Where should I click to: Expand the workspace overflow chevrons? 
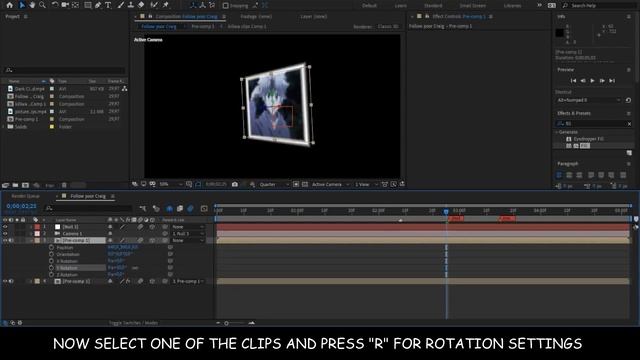(x=539, y=6)
